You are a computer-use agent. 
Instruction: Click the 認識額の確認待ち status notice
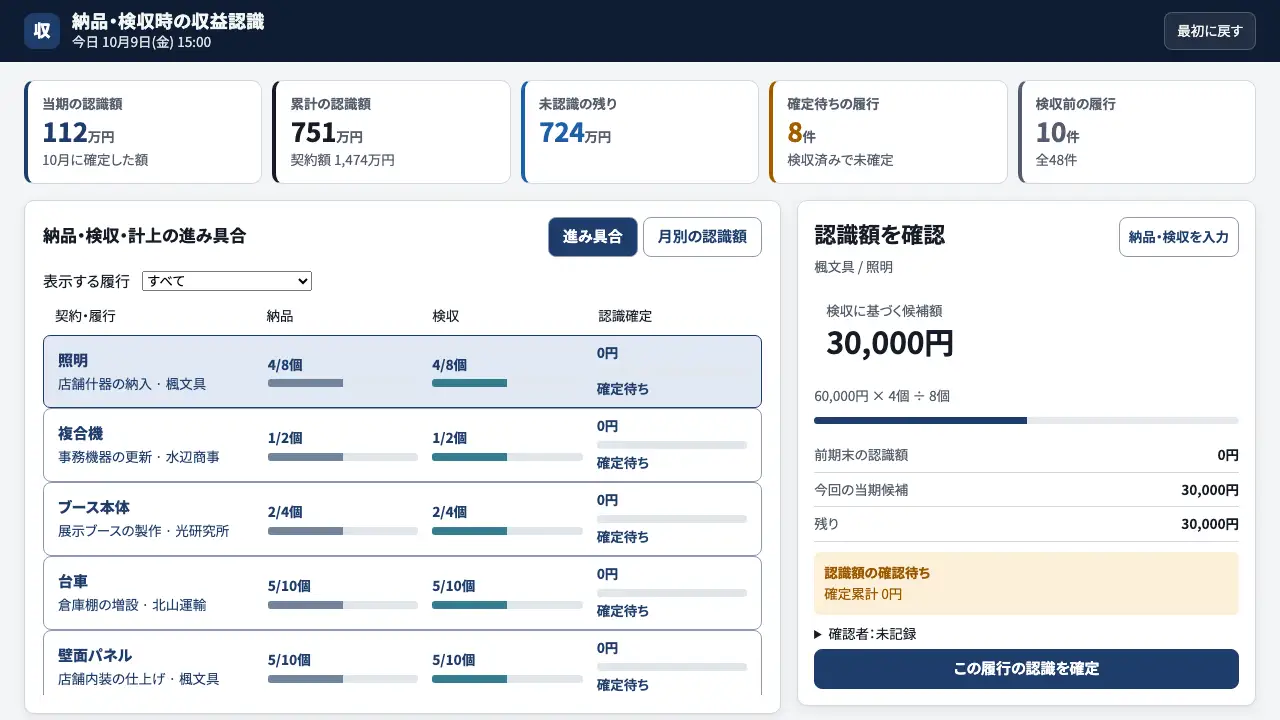[1026, 583]
